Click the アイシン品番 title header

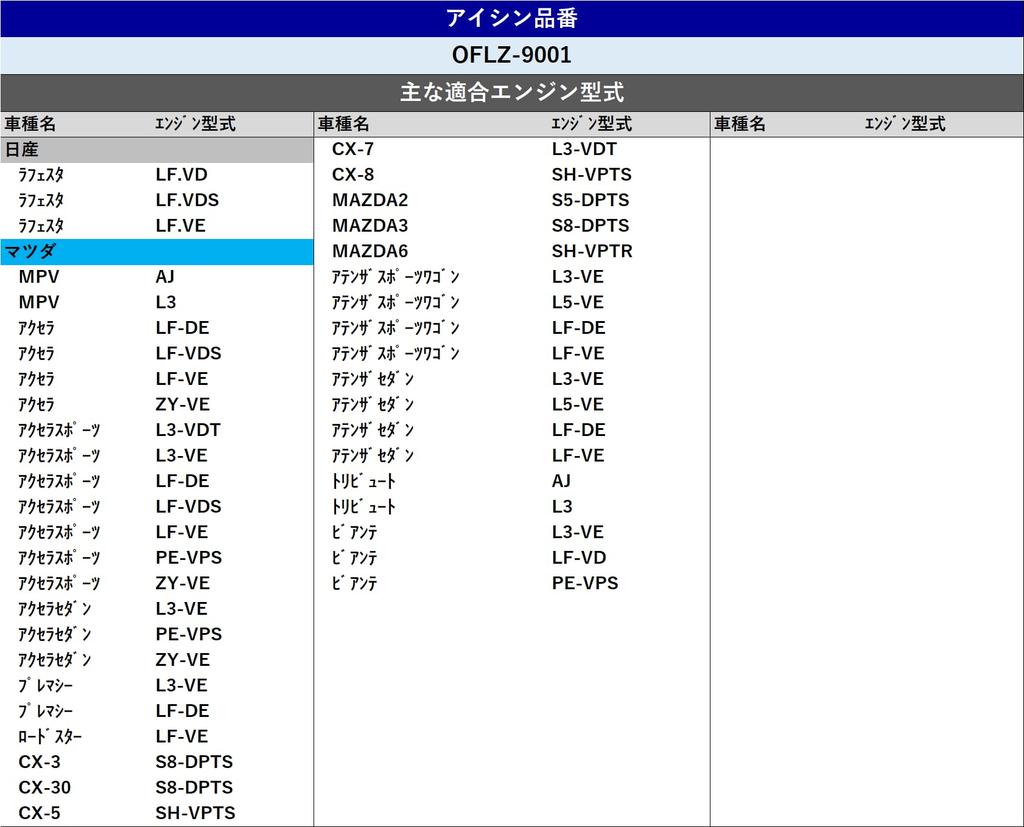pyautogui.click(x=511, y=18)
